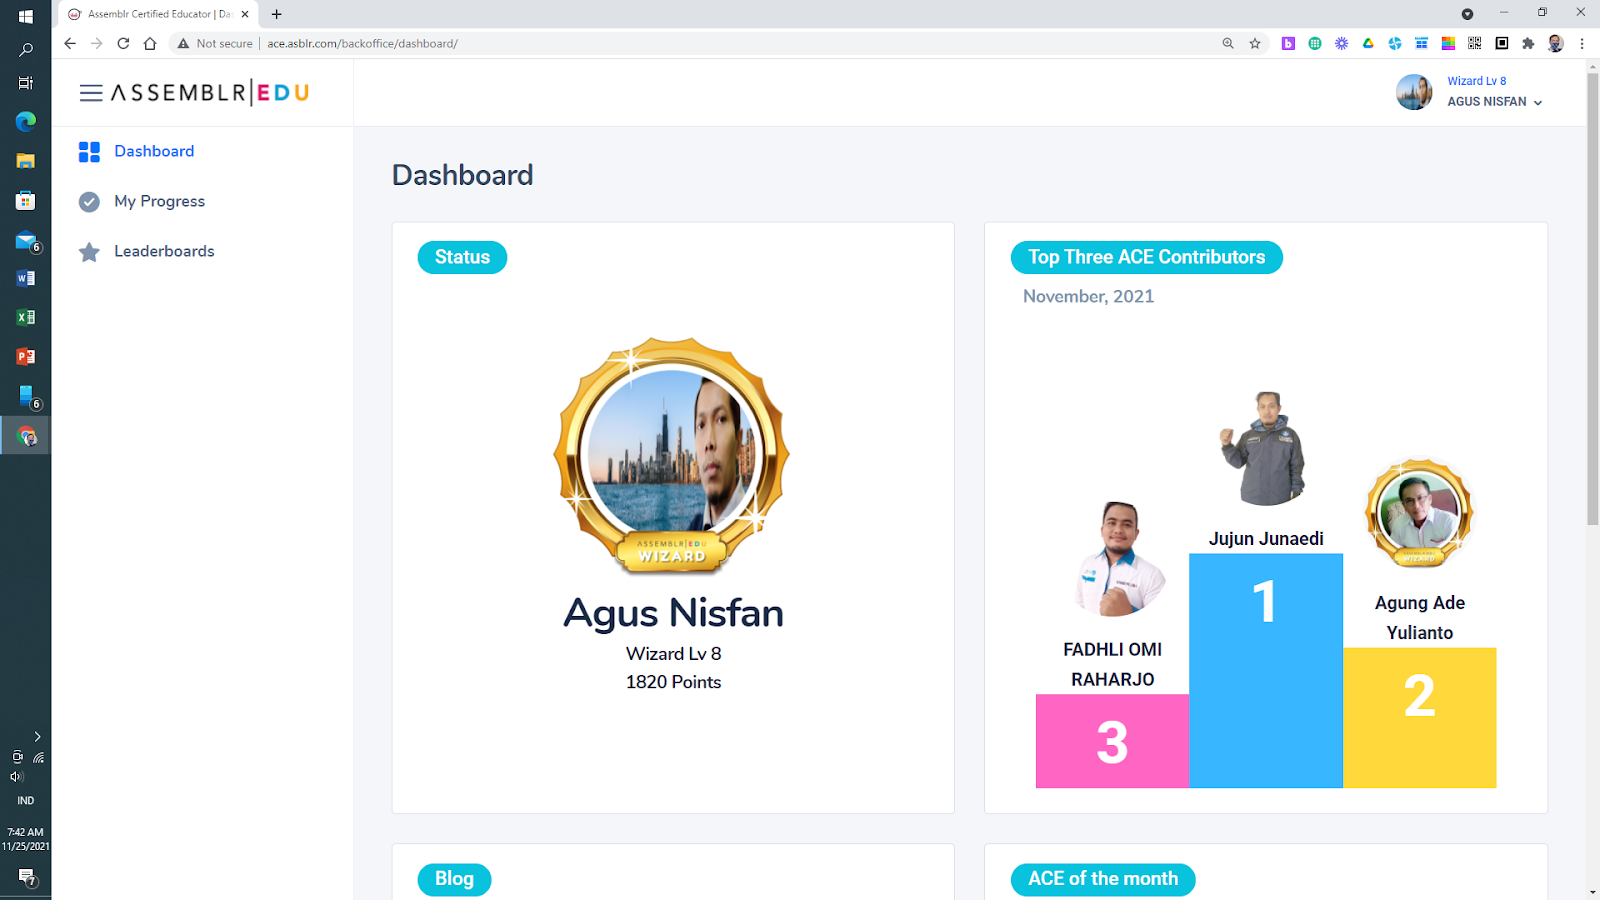
Task: Open Microsoft Word from taskbar
Action: (26, 278)
